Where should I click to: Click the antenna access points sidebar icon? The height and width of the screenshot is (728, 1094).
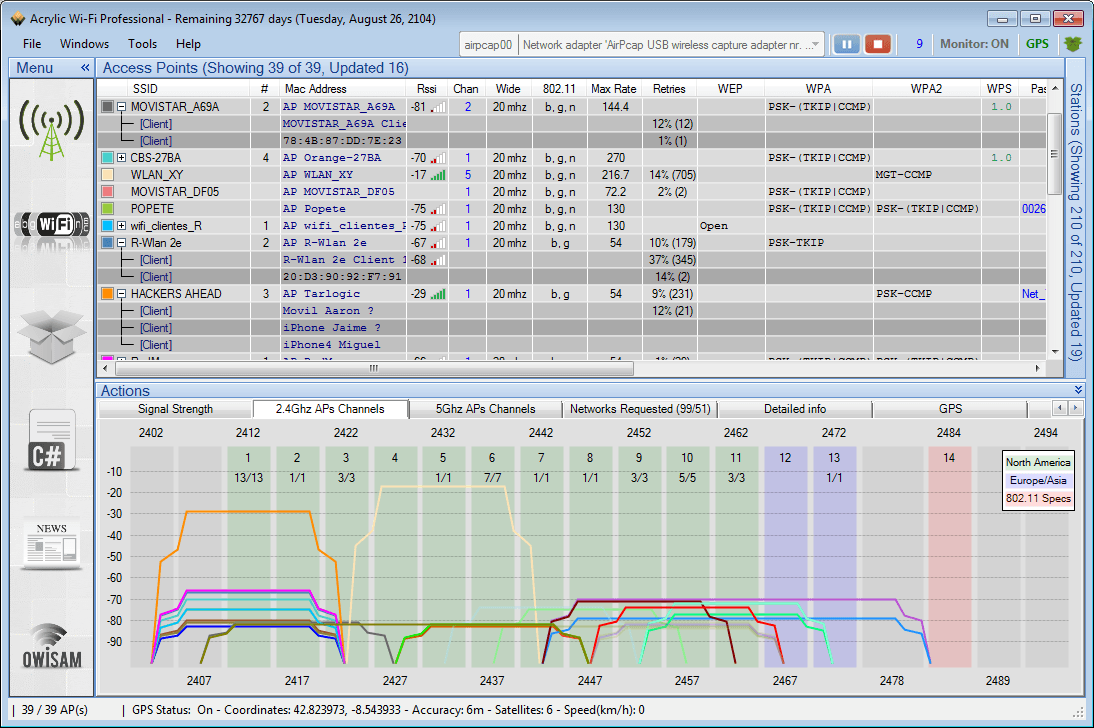coord(52,129)
